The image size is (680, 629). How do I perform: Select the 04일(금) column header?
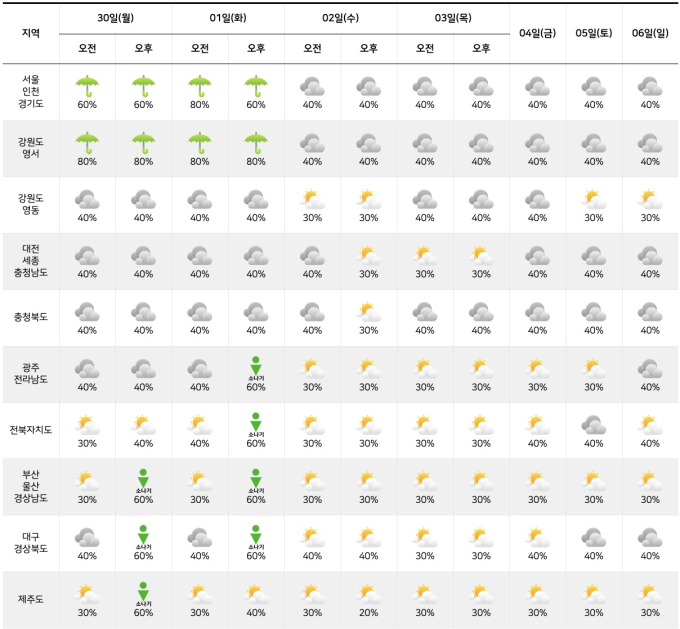537,33
